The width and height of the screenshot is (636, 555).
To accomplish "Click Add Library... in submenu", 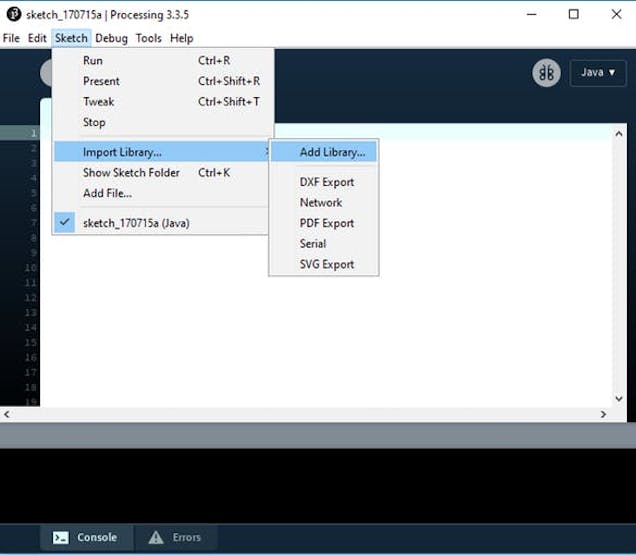I will [x=324, y=152].
